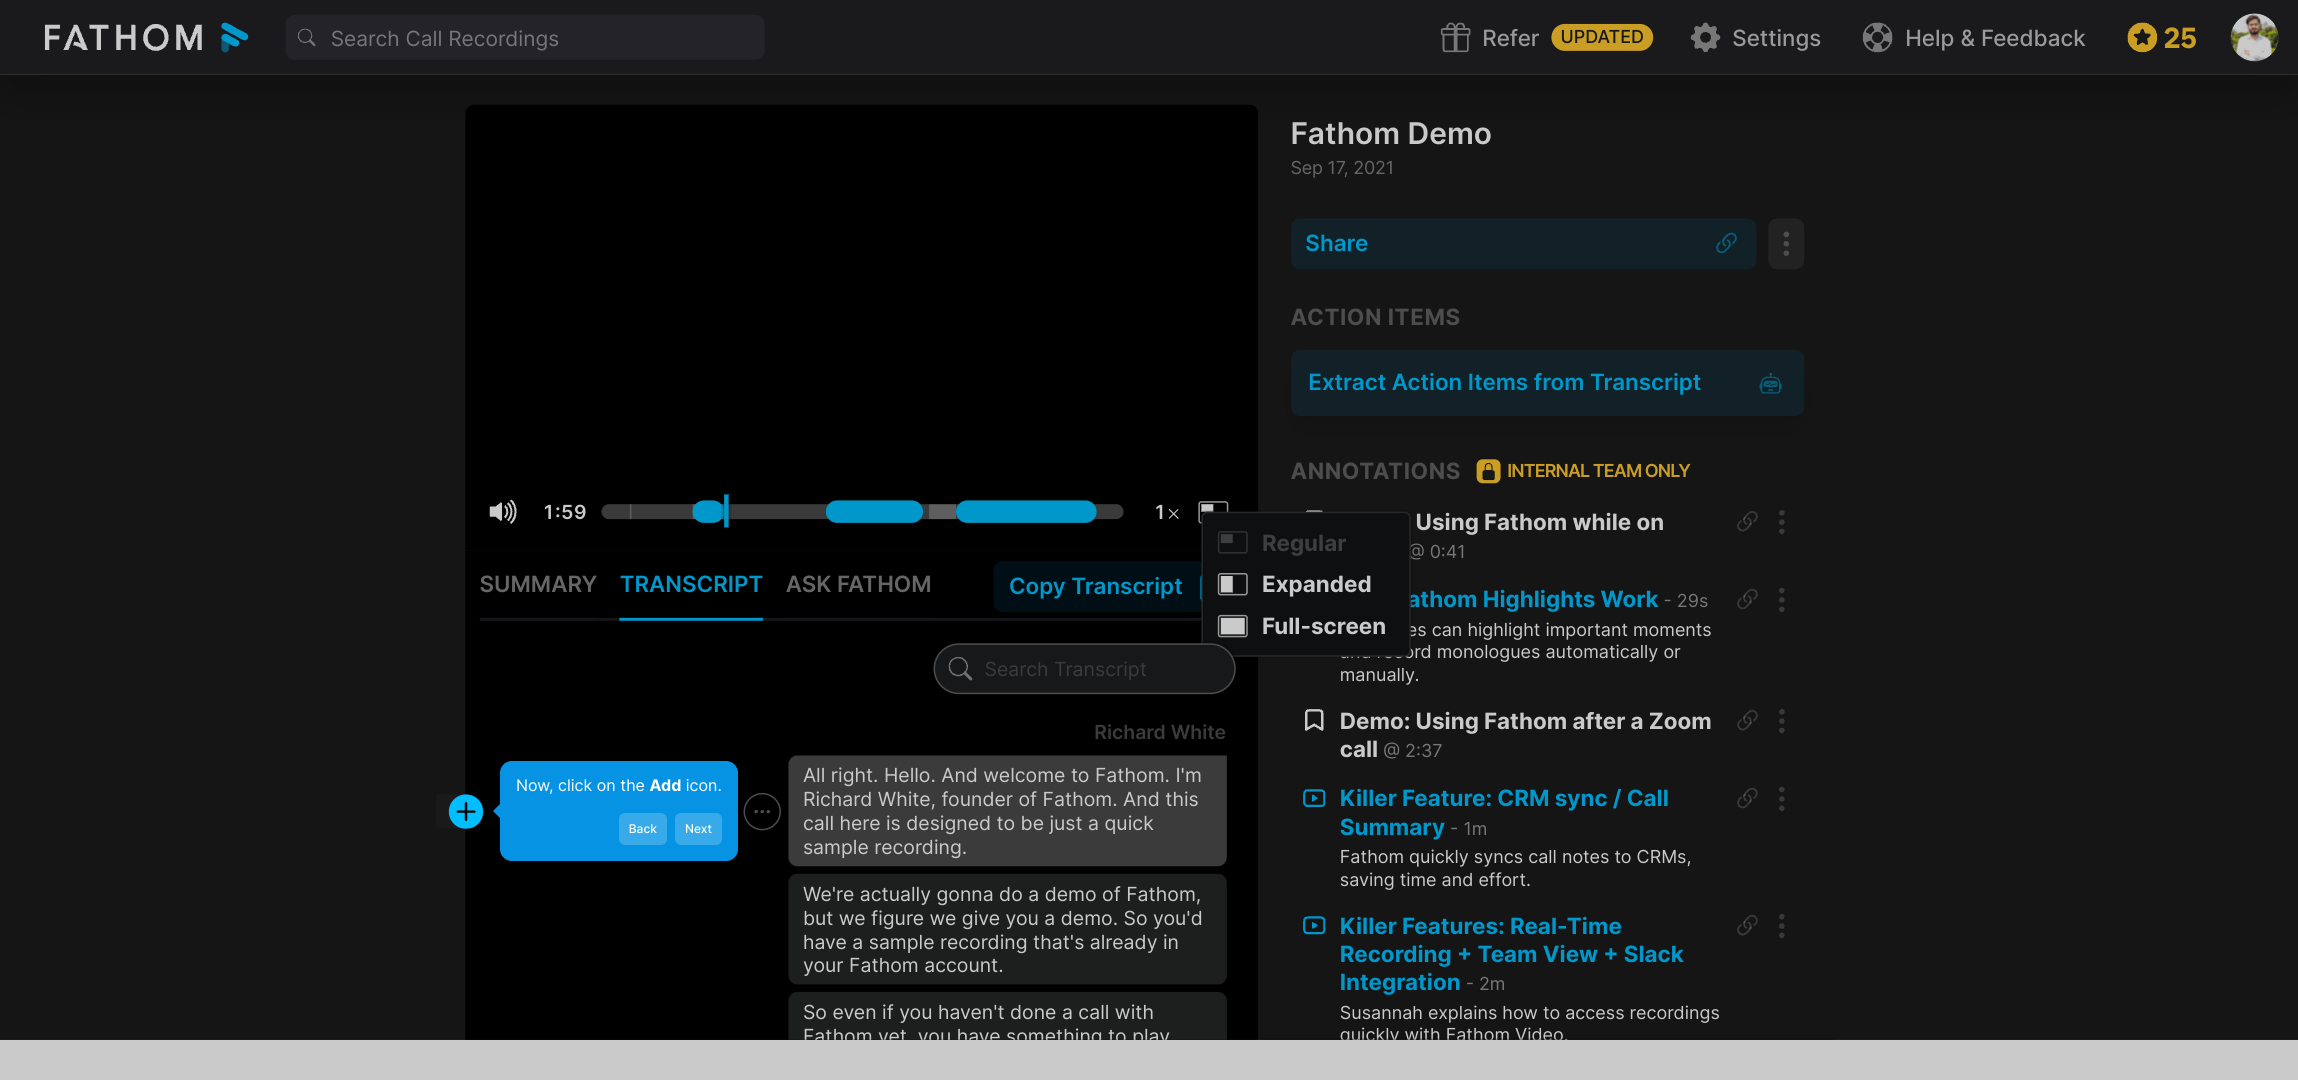Screen dimensions: 2298x1080
Task: Copy link for Fathom Highlights Work annotation
Action: [1747, 599]
